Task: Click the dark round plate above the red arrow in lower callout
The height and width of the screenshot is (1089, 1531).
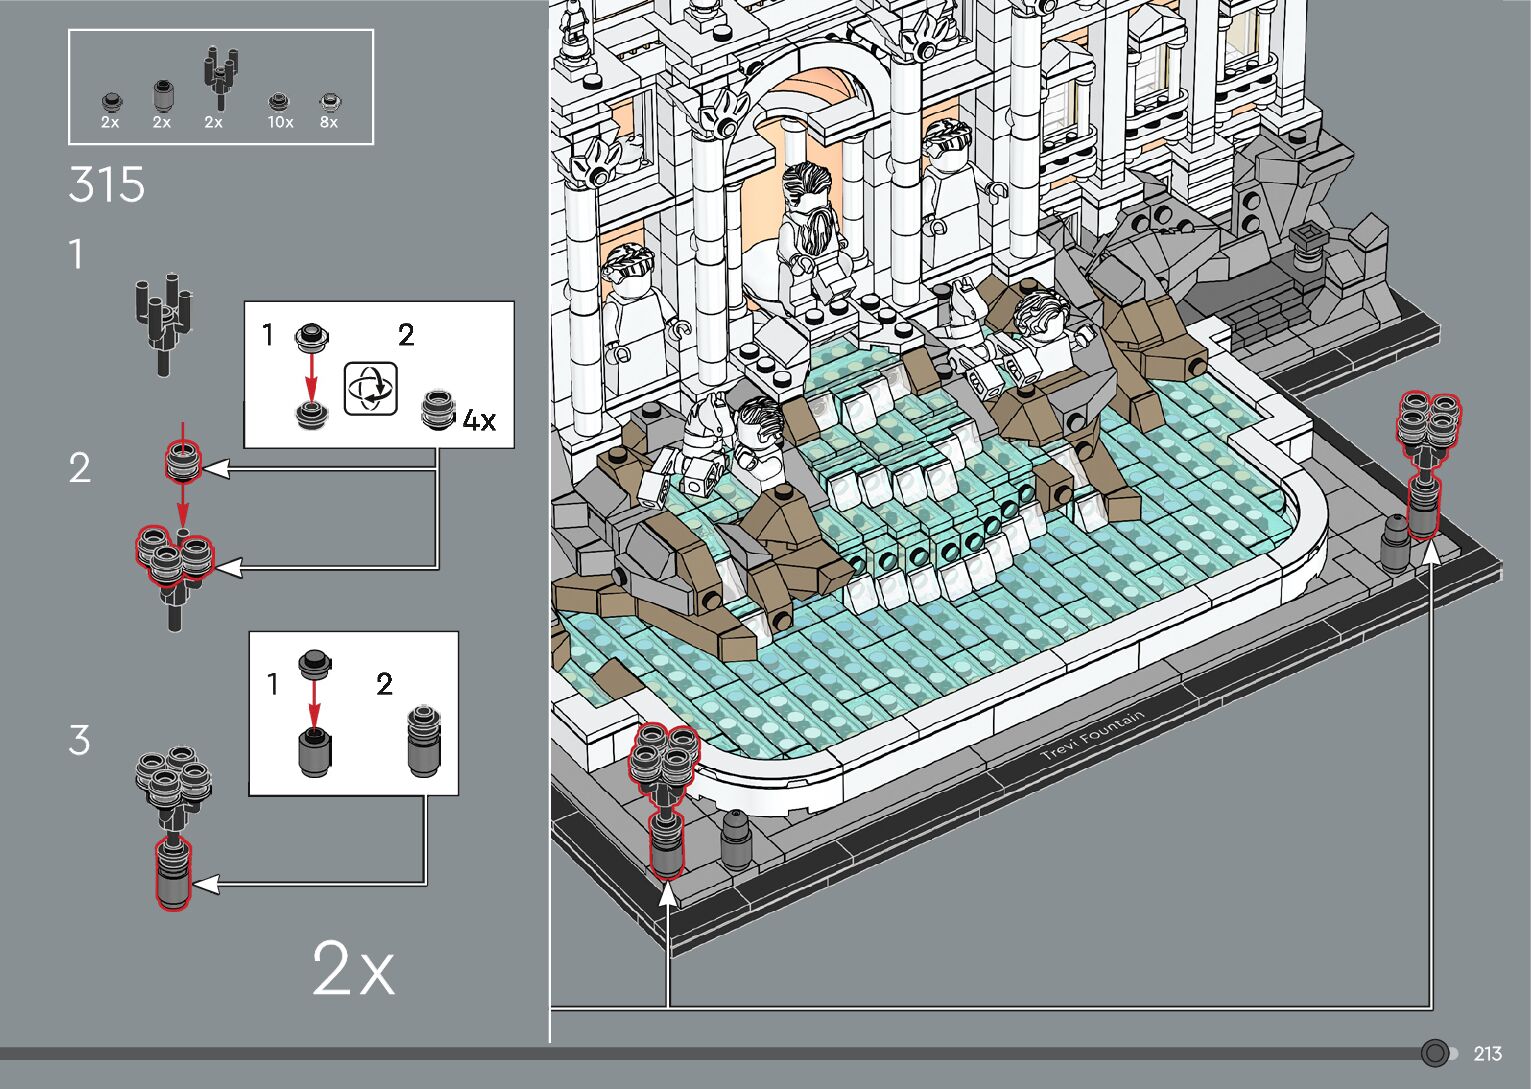Action: pyautogui.click(x=314, y=661)
